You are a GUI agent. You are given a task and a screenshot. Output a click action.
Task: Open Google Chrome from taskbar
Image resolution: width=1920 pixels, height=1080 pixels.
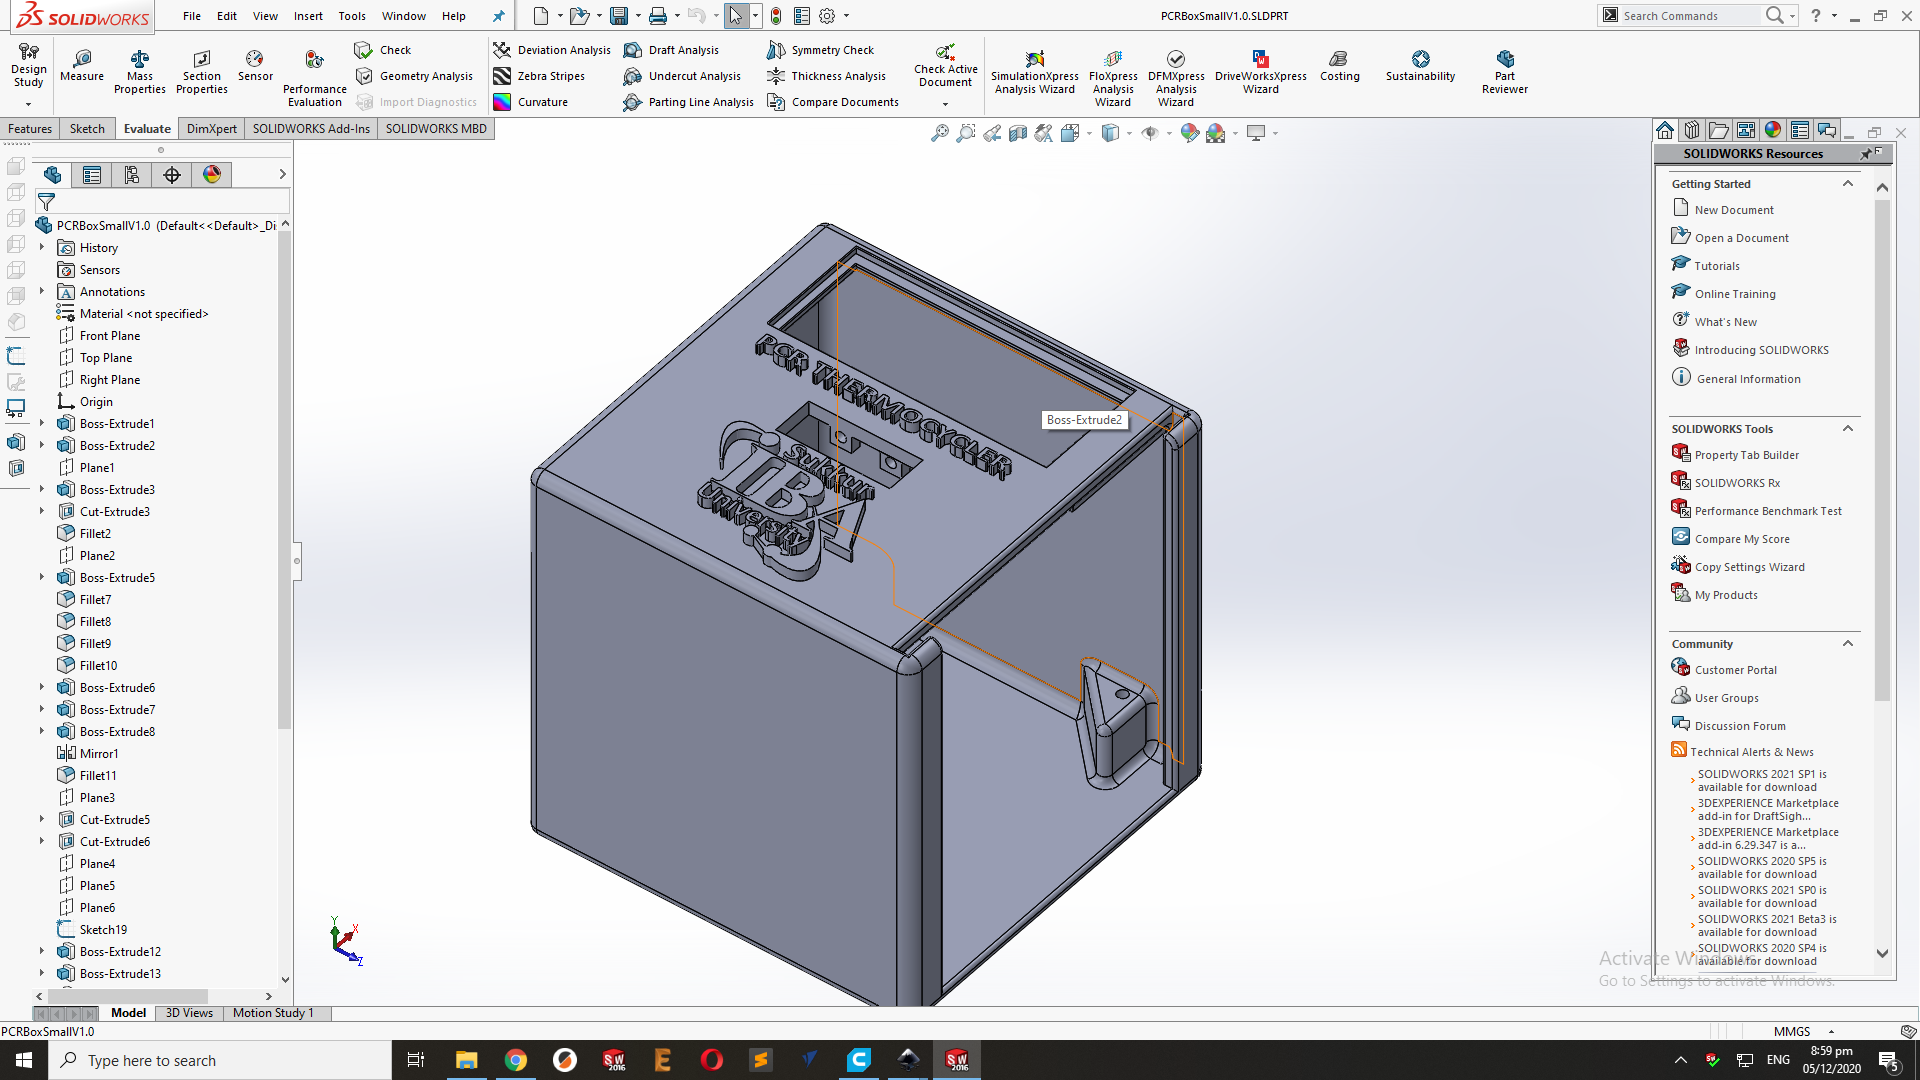(x=516, y=1060)
